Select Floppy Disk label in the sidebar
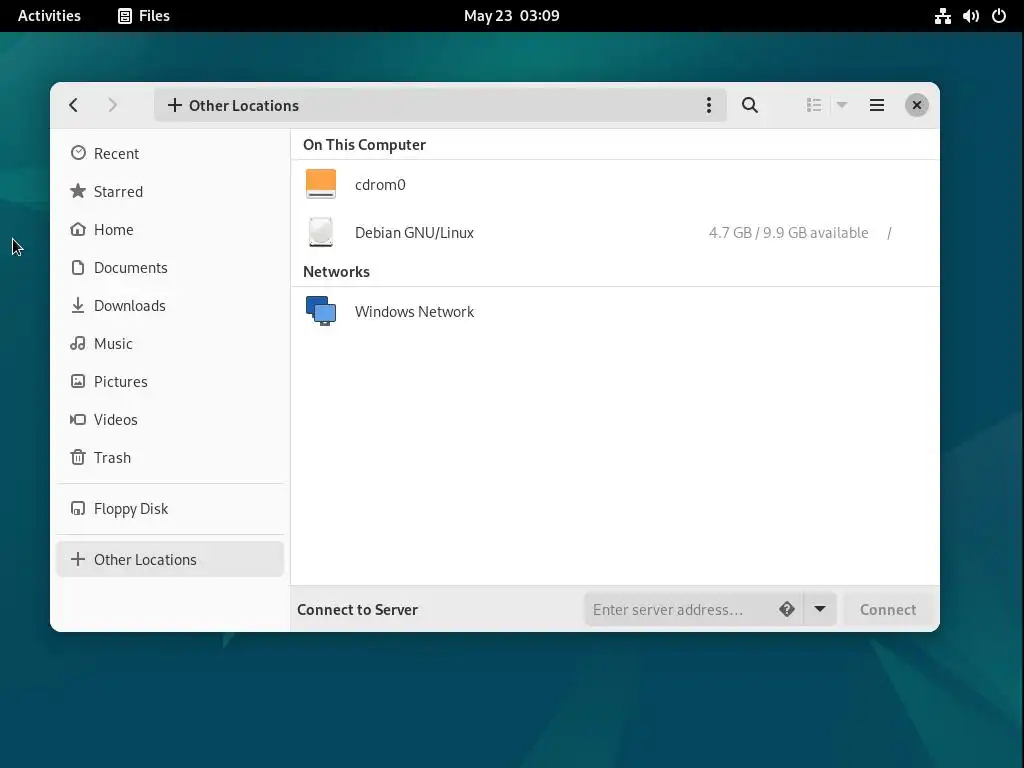This screenshot has height=768, width=1024. pos(131,509)
